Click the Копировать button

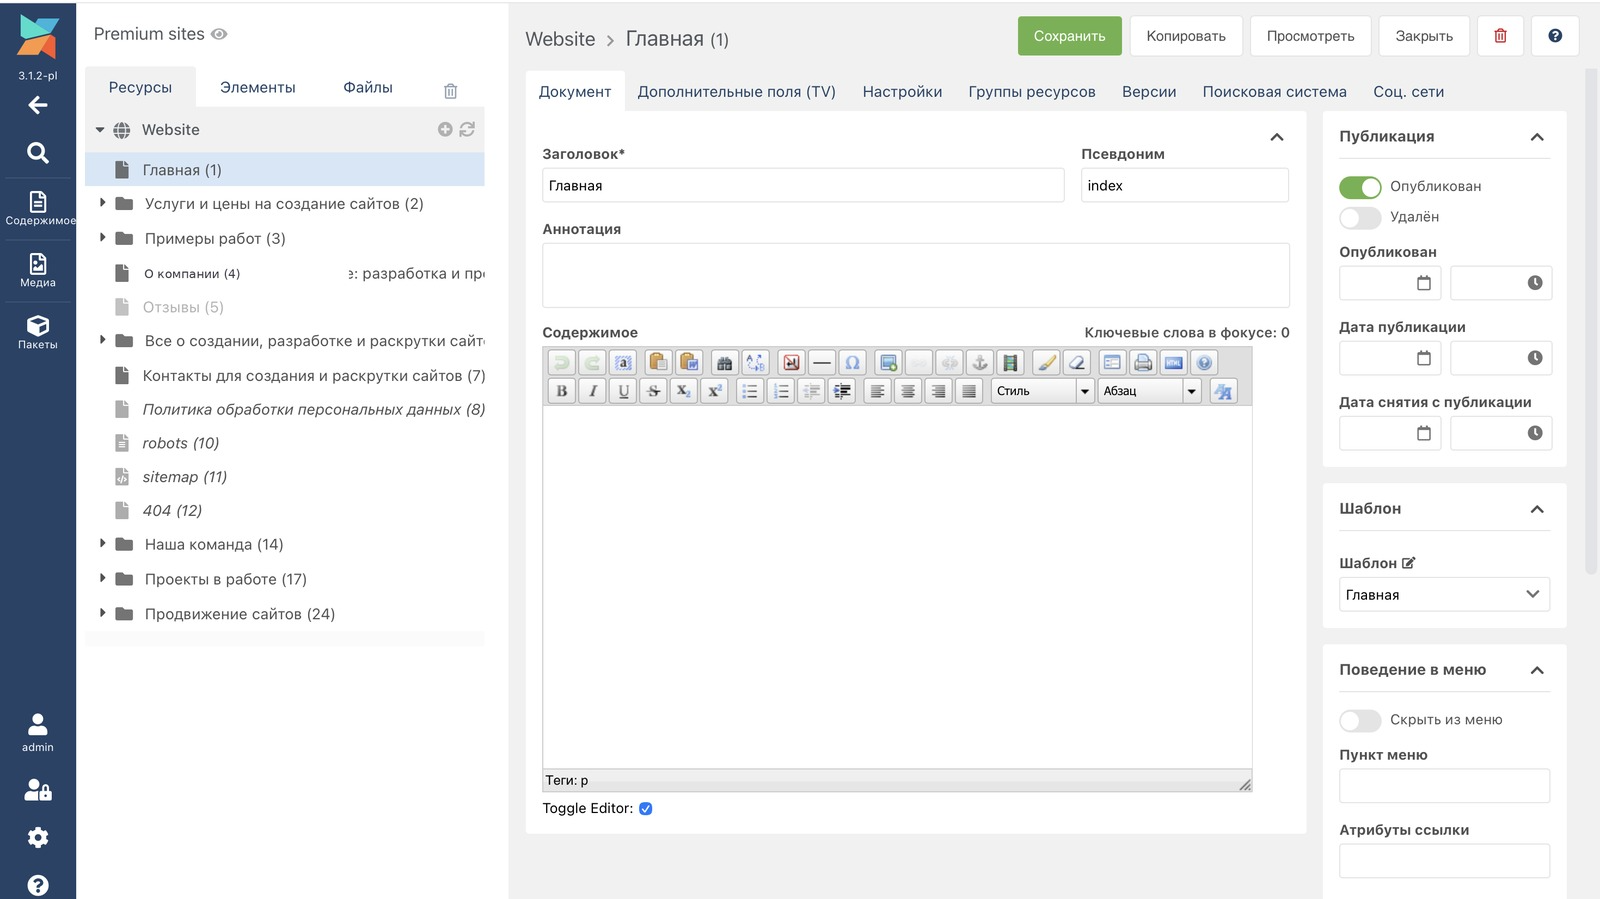(x=1186, y=36)
